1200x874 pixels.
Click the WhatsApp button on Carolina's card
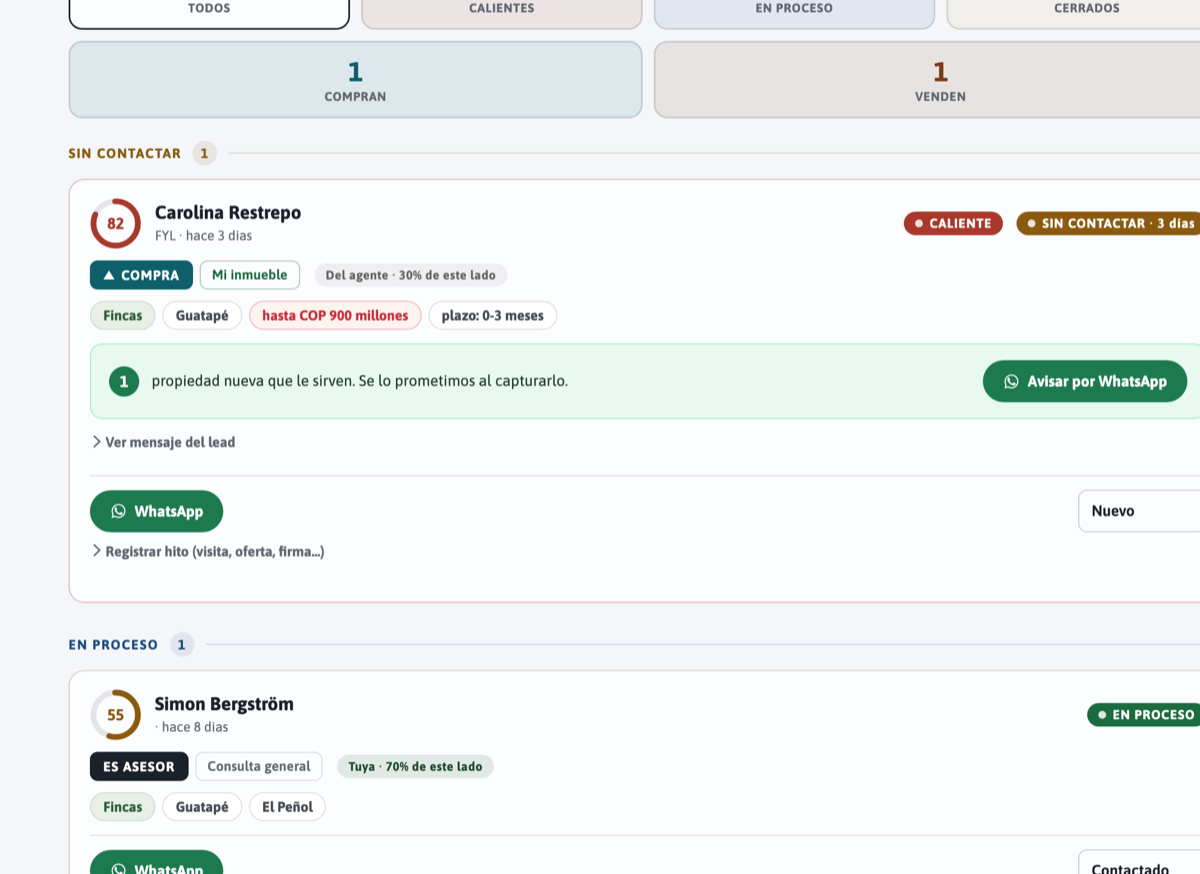(156, 511)
